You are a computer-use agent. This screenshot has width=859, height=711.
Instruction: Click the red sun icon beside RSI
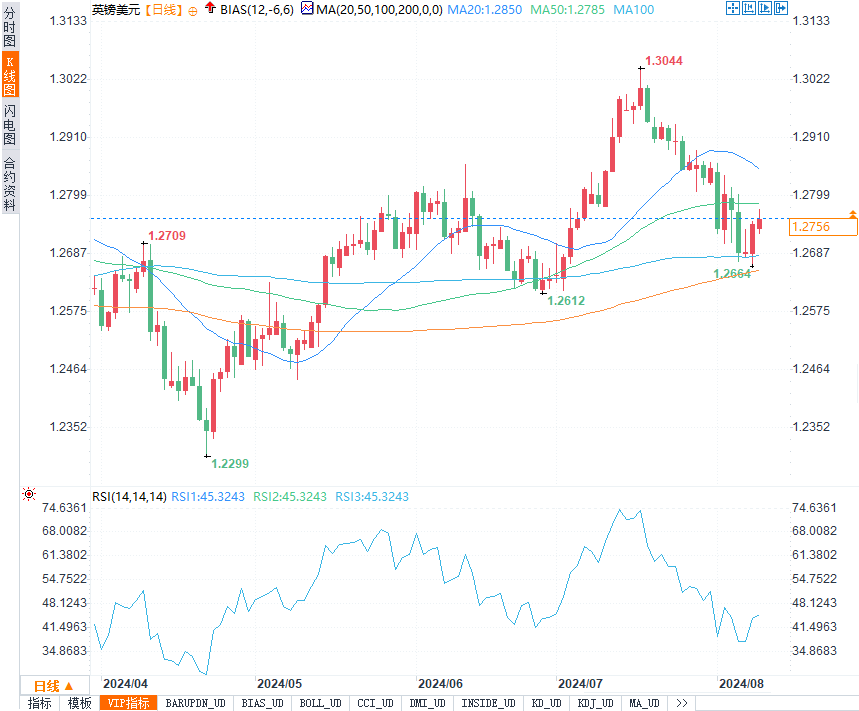coord(29,495)
